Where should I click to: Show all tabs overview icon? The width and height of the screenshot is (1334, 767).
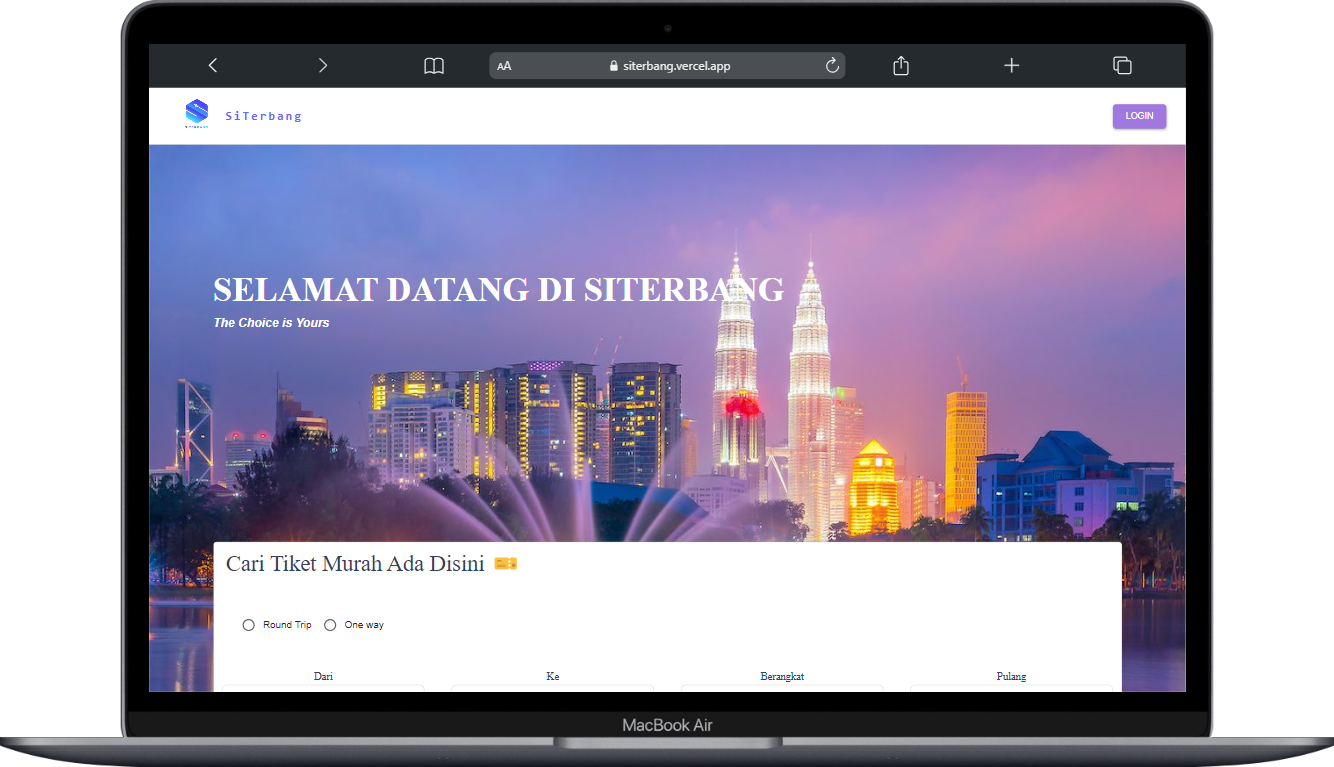[1122, 66]
